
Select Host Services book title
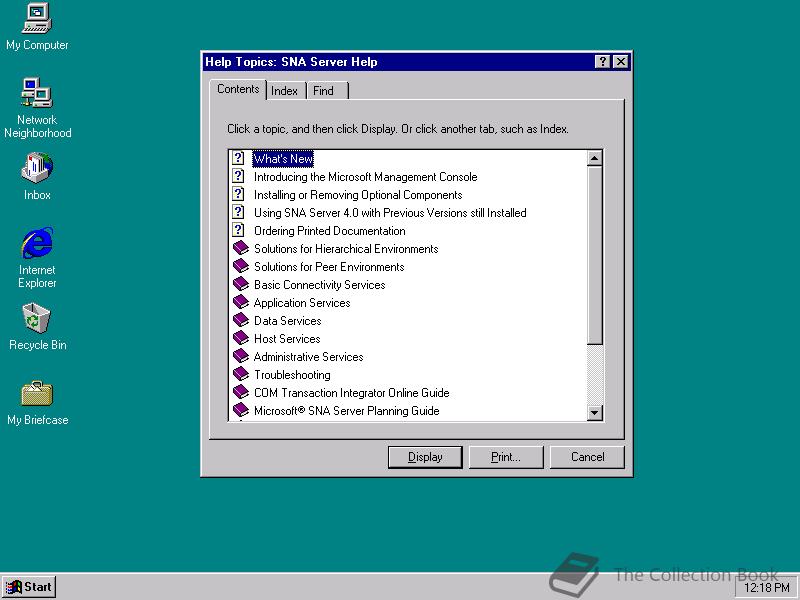[x=287, y=338]
